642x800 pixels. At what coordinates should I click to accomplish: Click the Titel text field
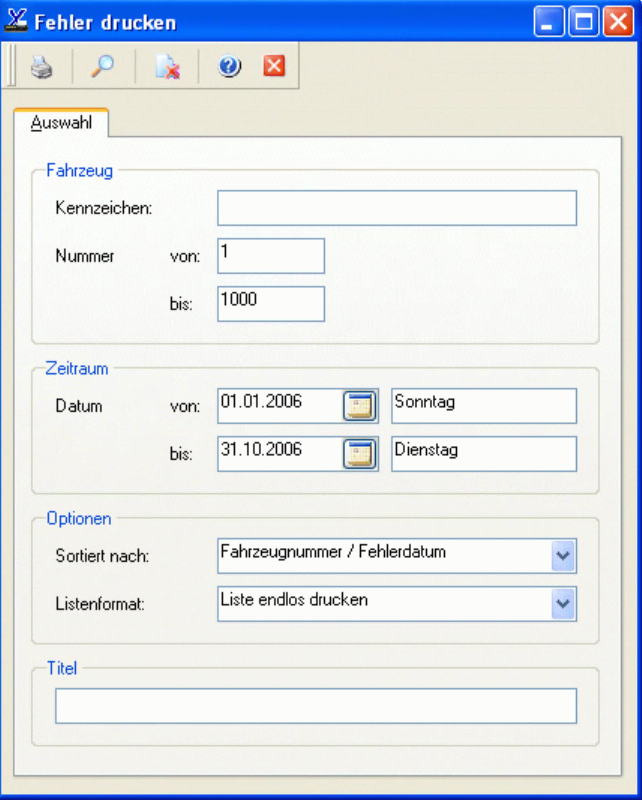[315, 705]
